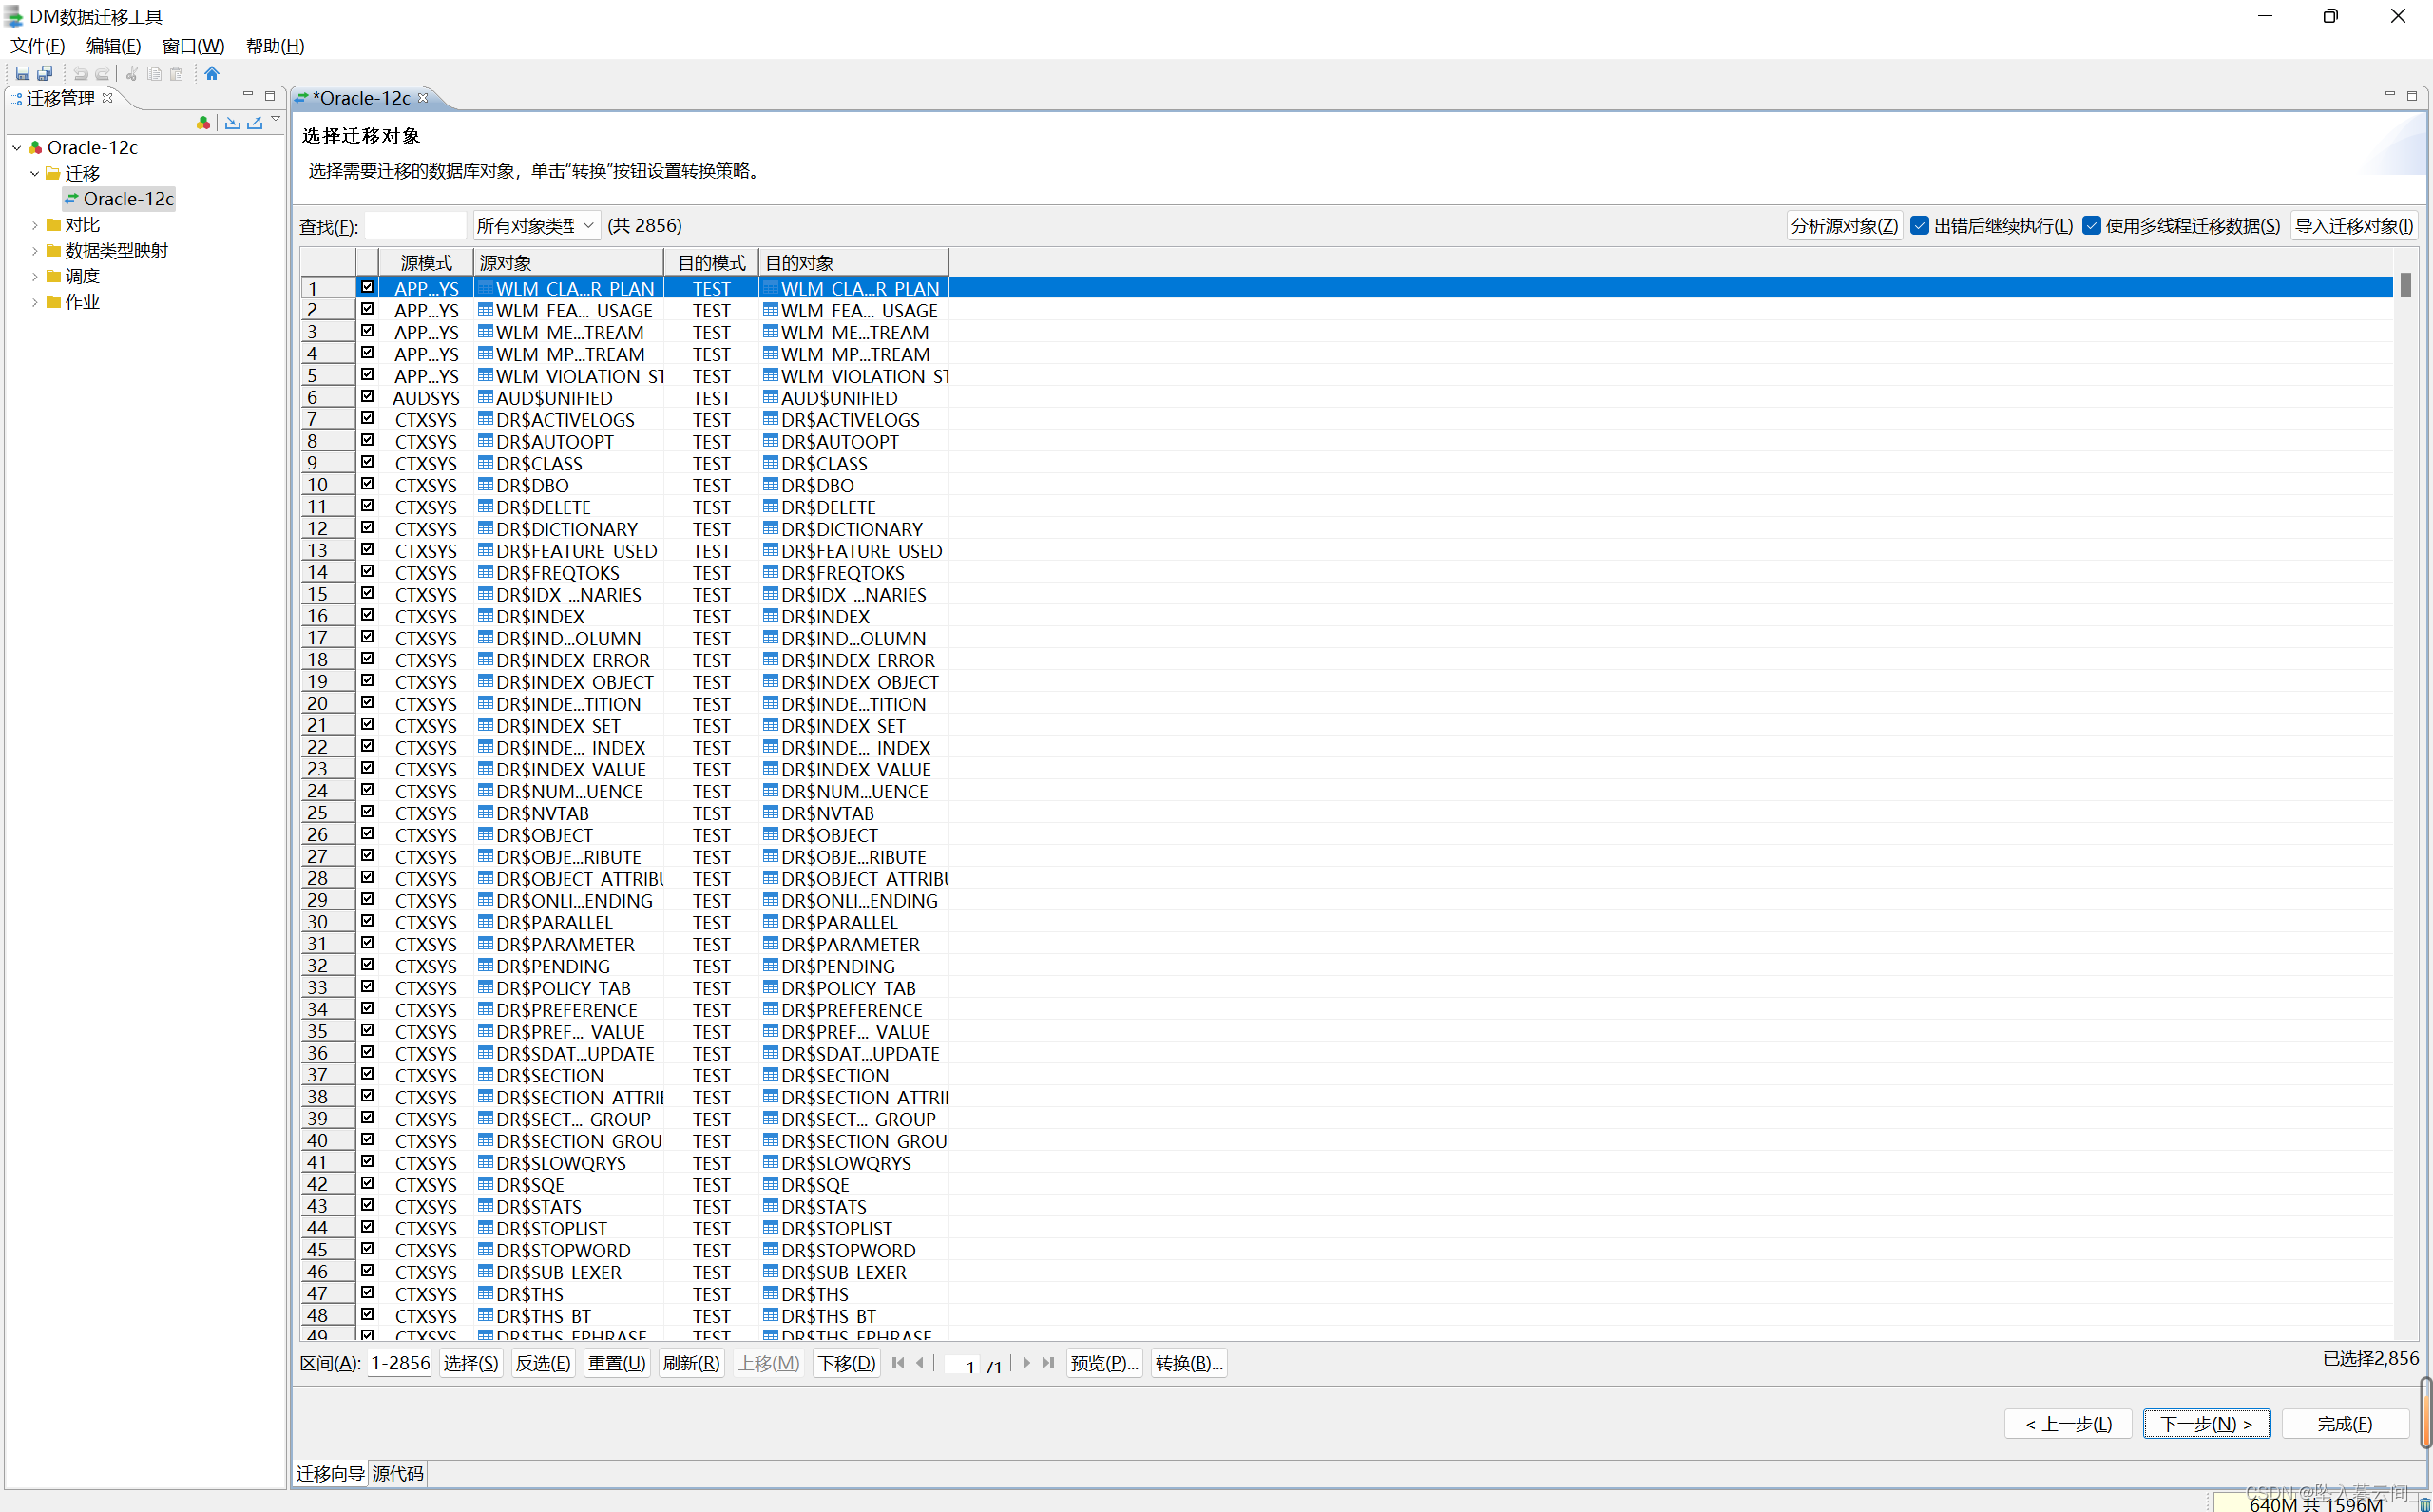2433x1512 pixels.
Task: Close the 迁移管理 panel tab
Action: click(x=108, y=97)
